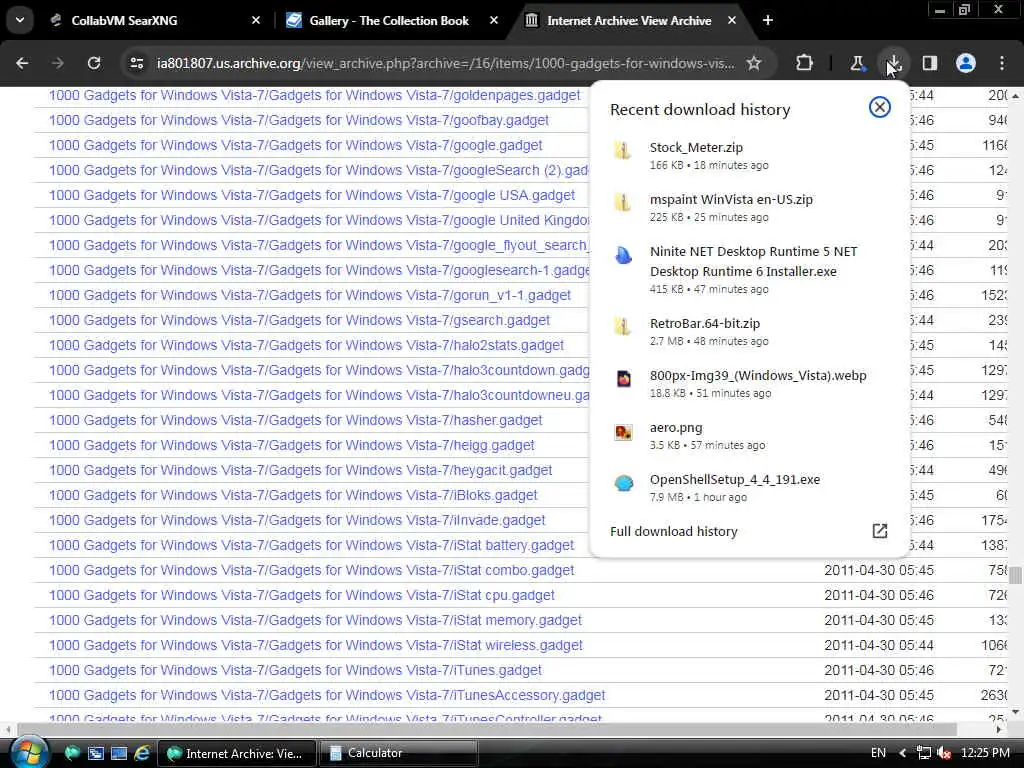Open the profile avatar menu
The height and width of the screenshot is (768, 1024).
966,63
